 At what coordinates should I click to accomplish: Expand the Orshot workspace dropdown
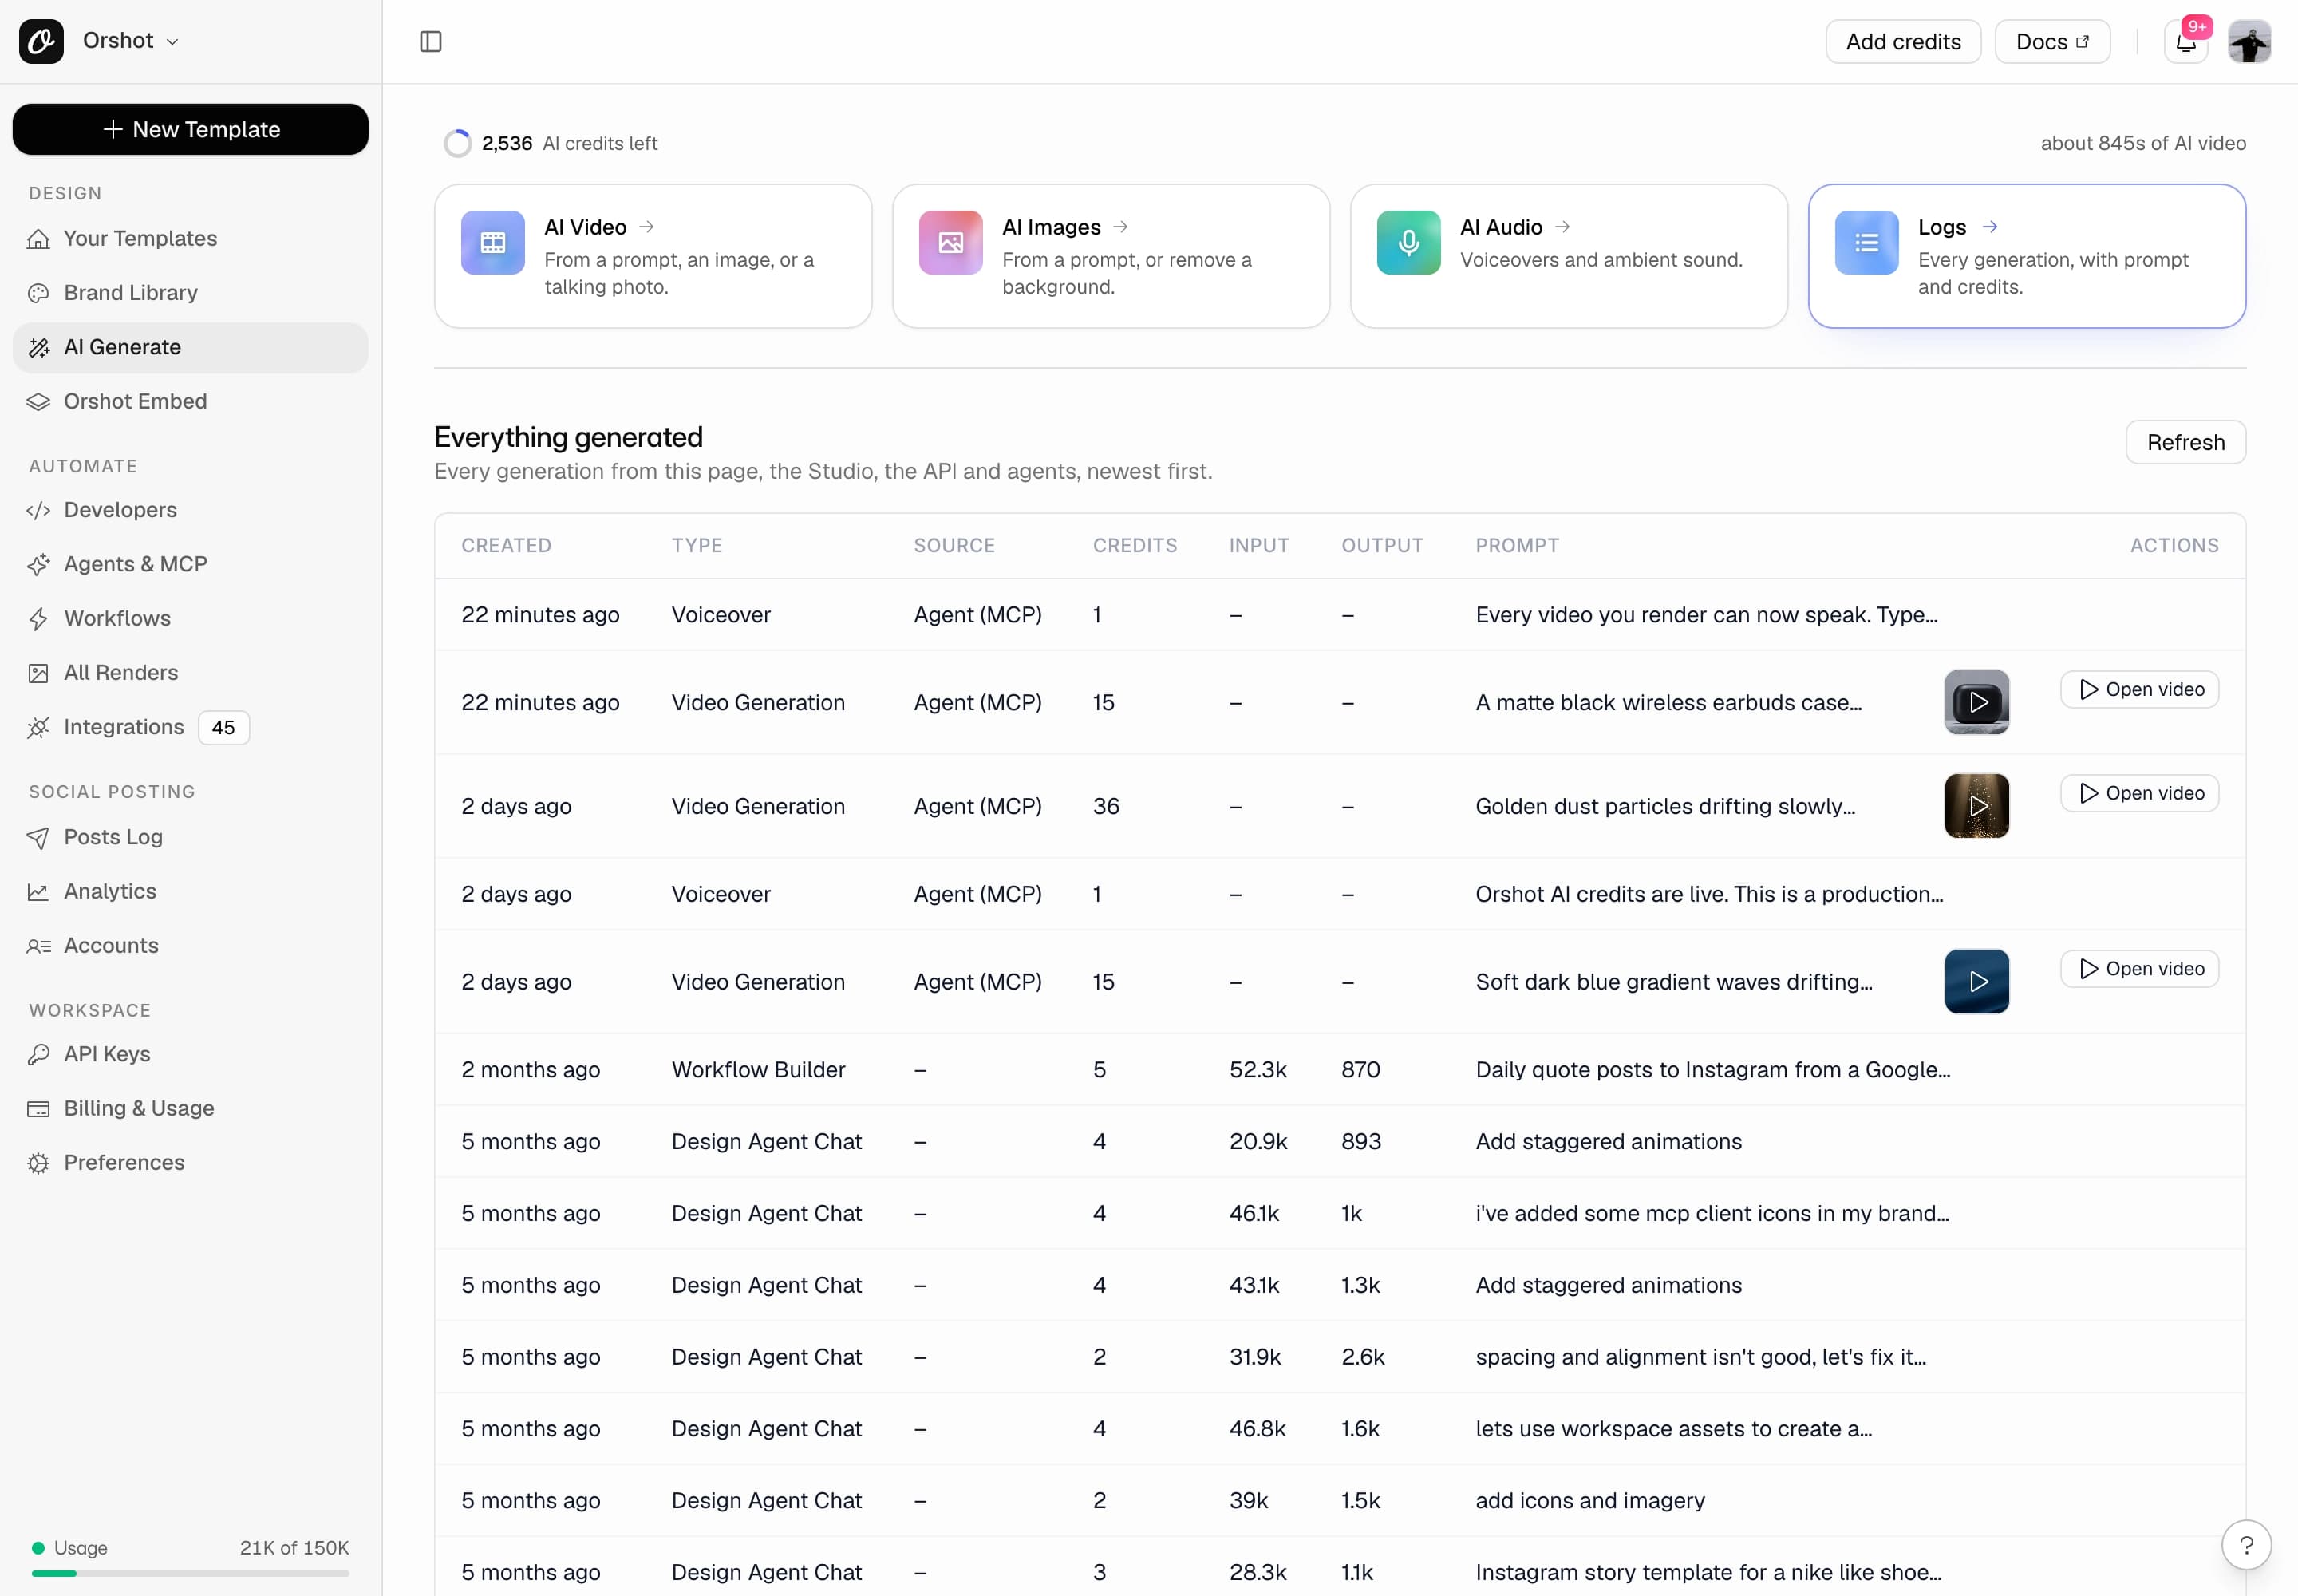[131, 41]
